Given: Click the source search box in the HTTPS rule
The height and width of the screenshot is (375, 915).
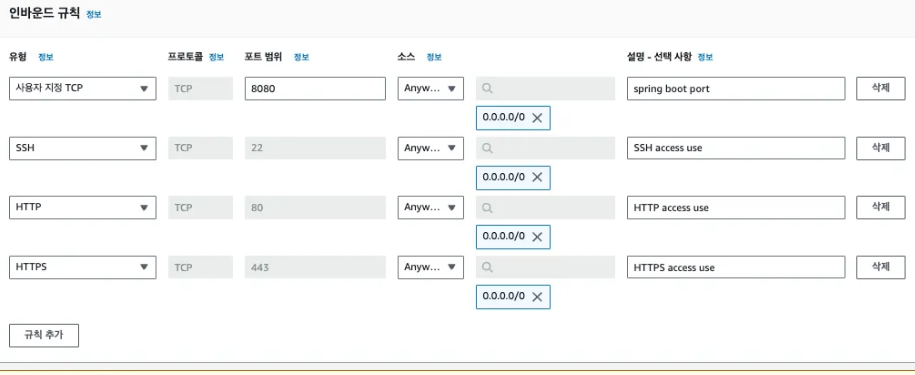Looking at the screenshot, I should click(545, 267).
